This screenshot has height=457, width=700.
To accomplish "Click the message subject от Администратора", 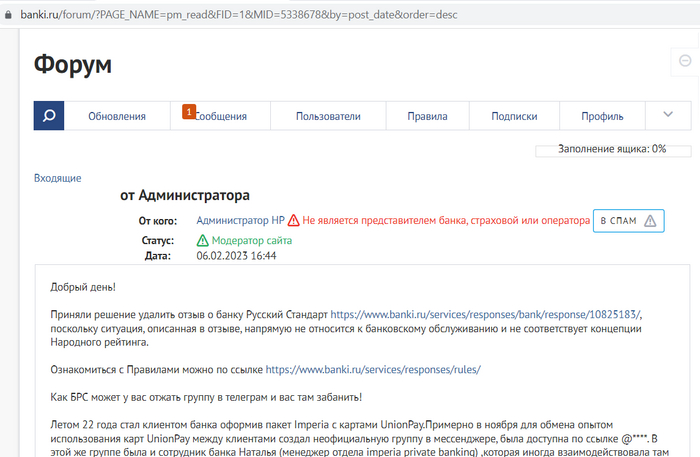I will click(185, 195).
